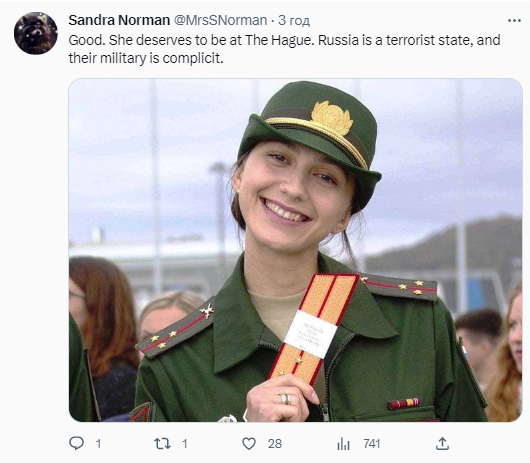Click the Sandra Norman display name
This screenshot has width=530, height=463.
click(x=119, y=21)
